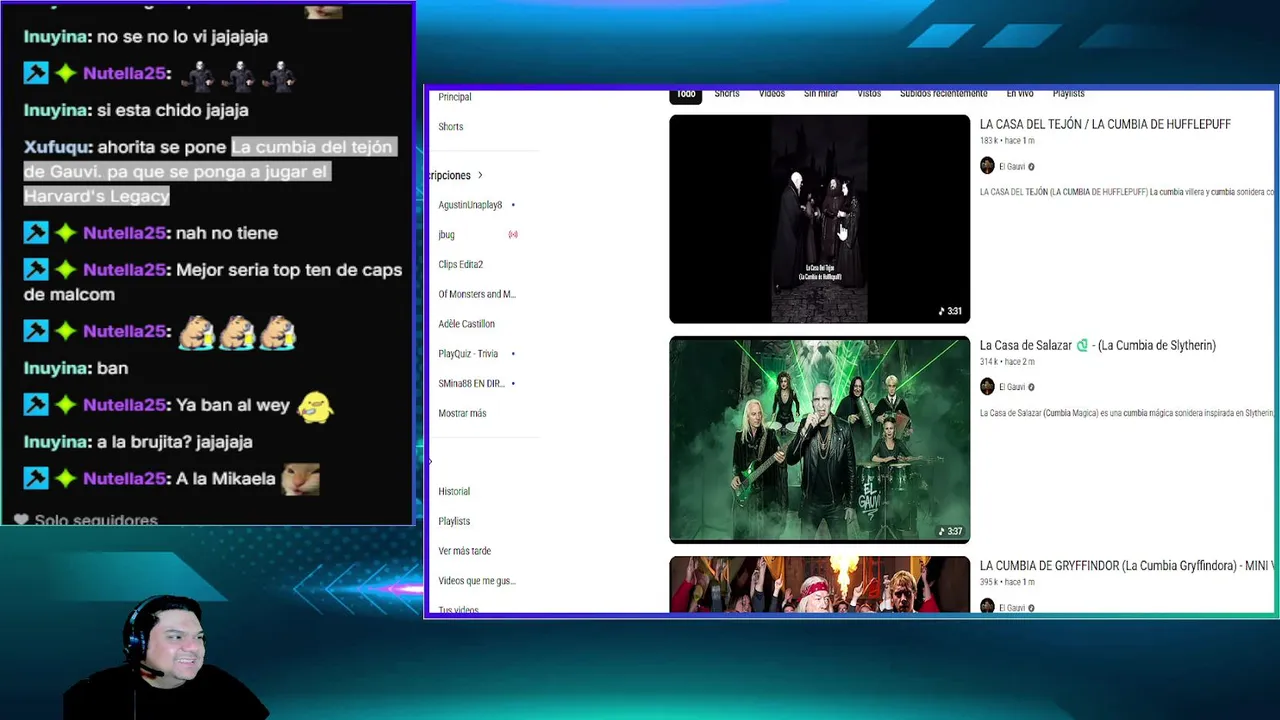Open La Cumbia de Gryffindor thumbnail
1280x720 pixels.
pyautogui.click(x=819, y=584)
